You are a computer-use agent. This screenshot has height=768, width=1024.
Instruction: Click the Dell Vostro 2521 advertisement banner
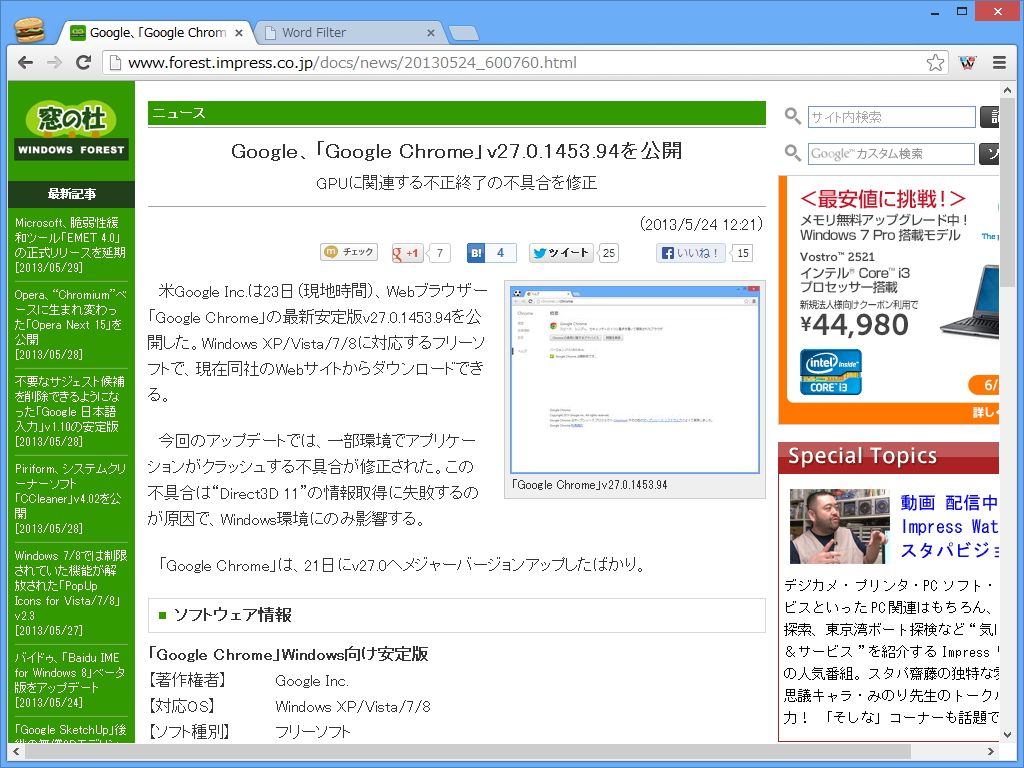point(889,300)
